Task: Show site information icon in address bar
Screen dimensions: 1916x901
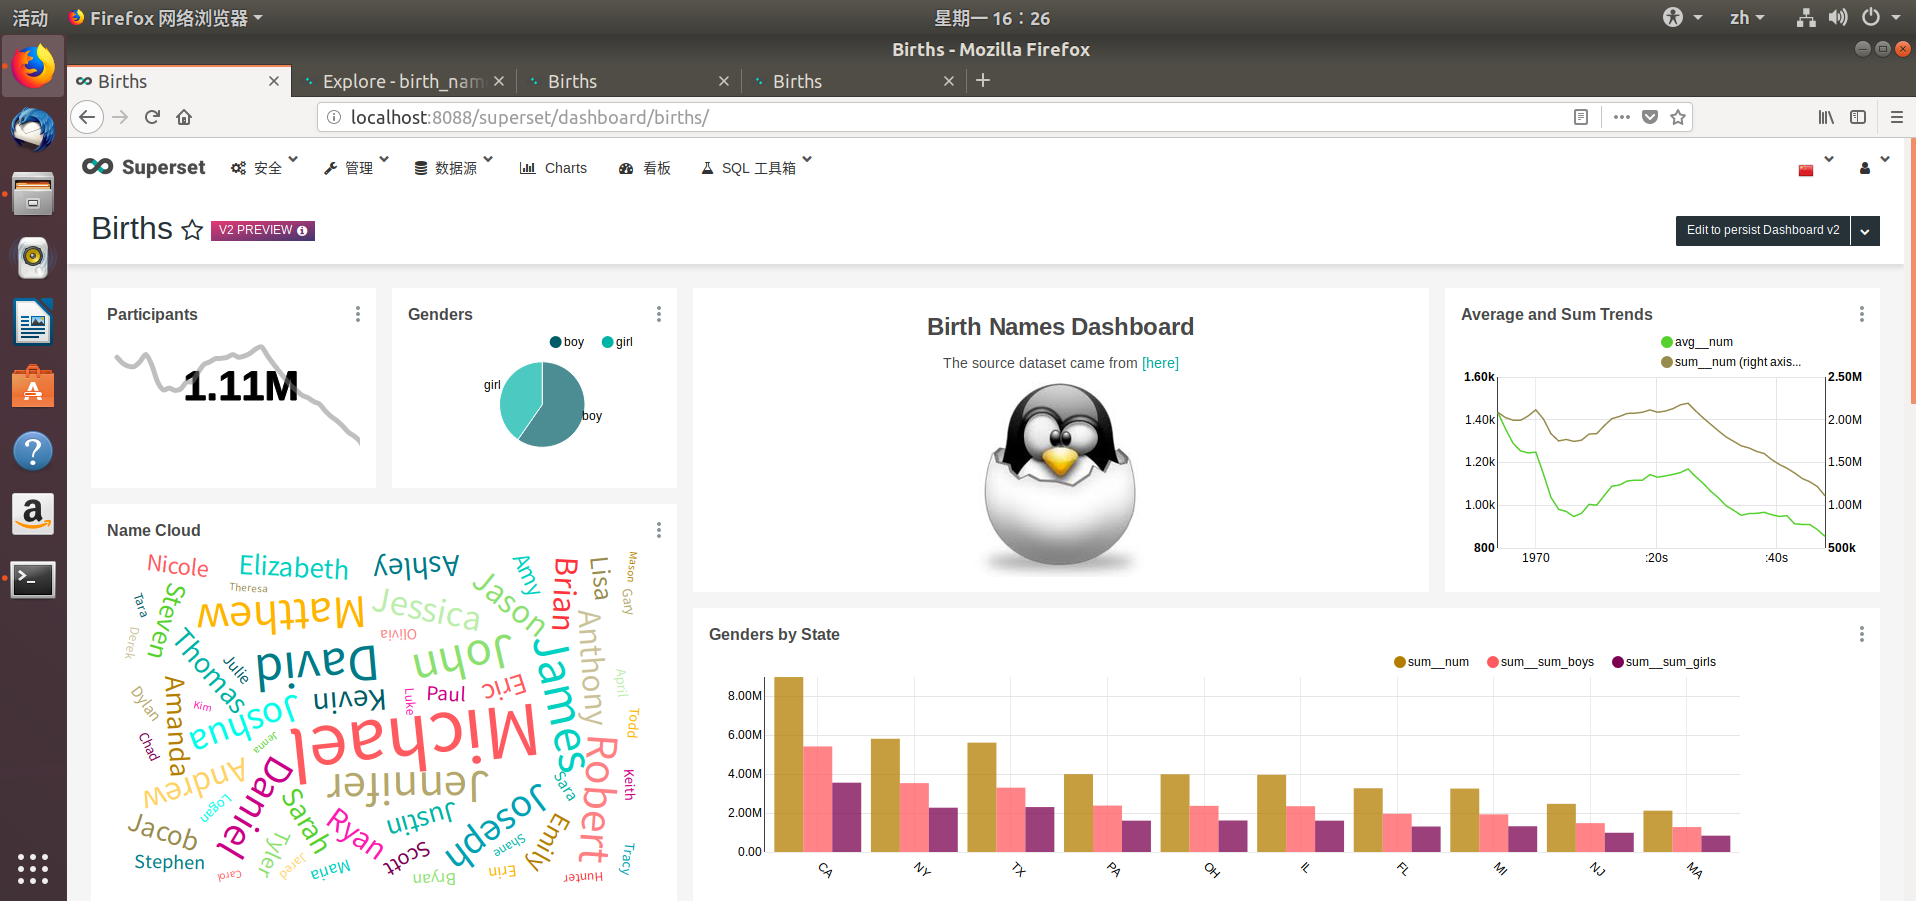Action: 334,117
